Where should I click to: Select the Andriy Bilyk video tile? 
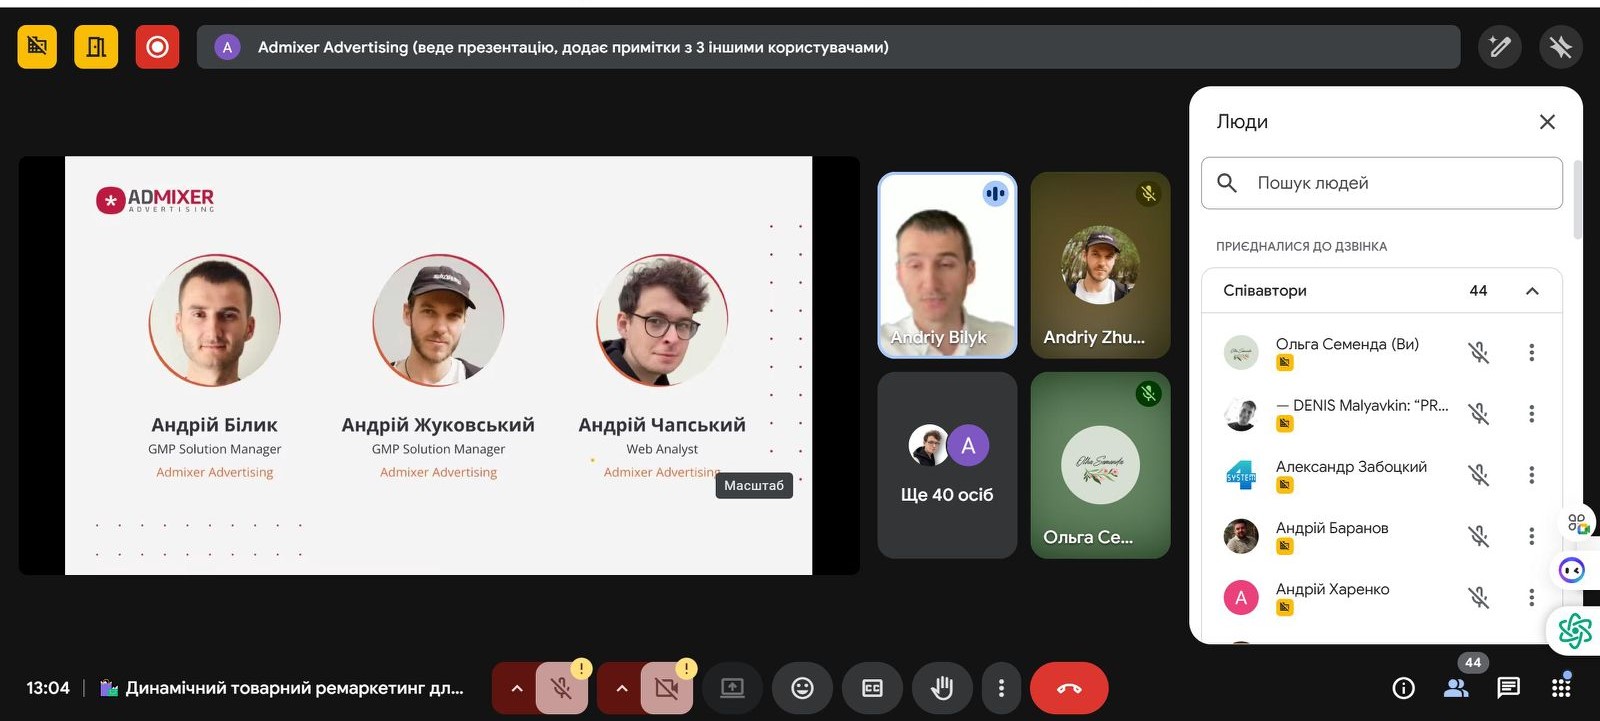(x=947, y=265)
